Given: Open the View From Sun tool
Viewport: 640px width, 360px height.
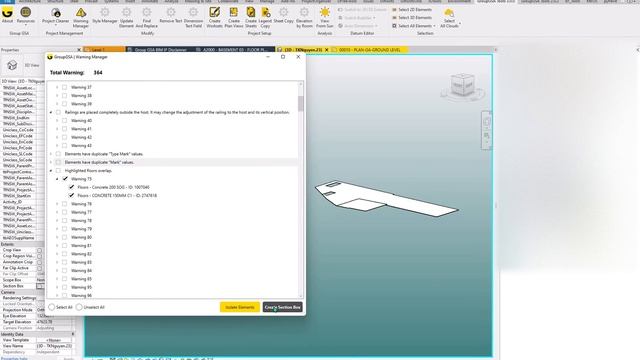Looking at the screenshot, I should (x=325, y=18).
